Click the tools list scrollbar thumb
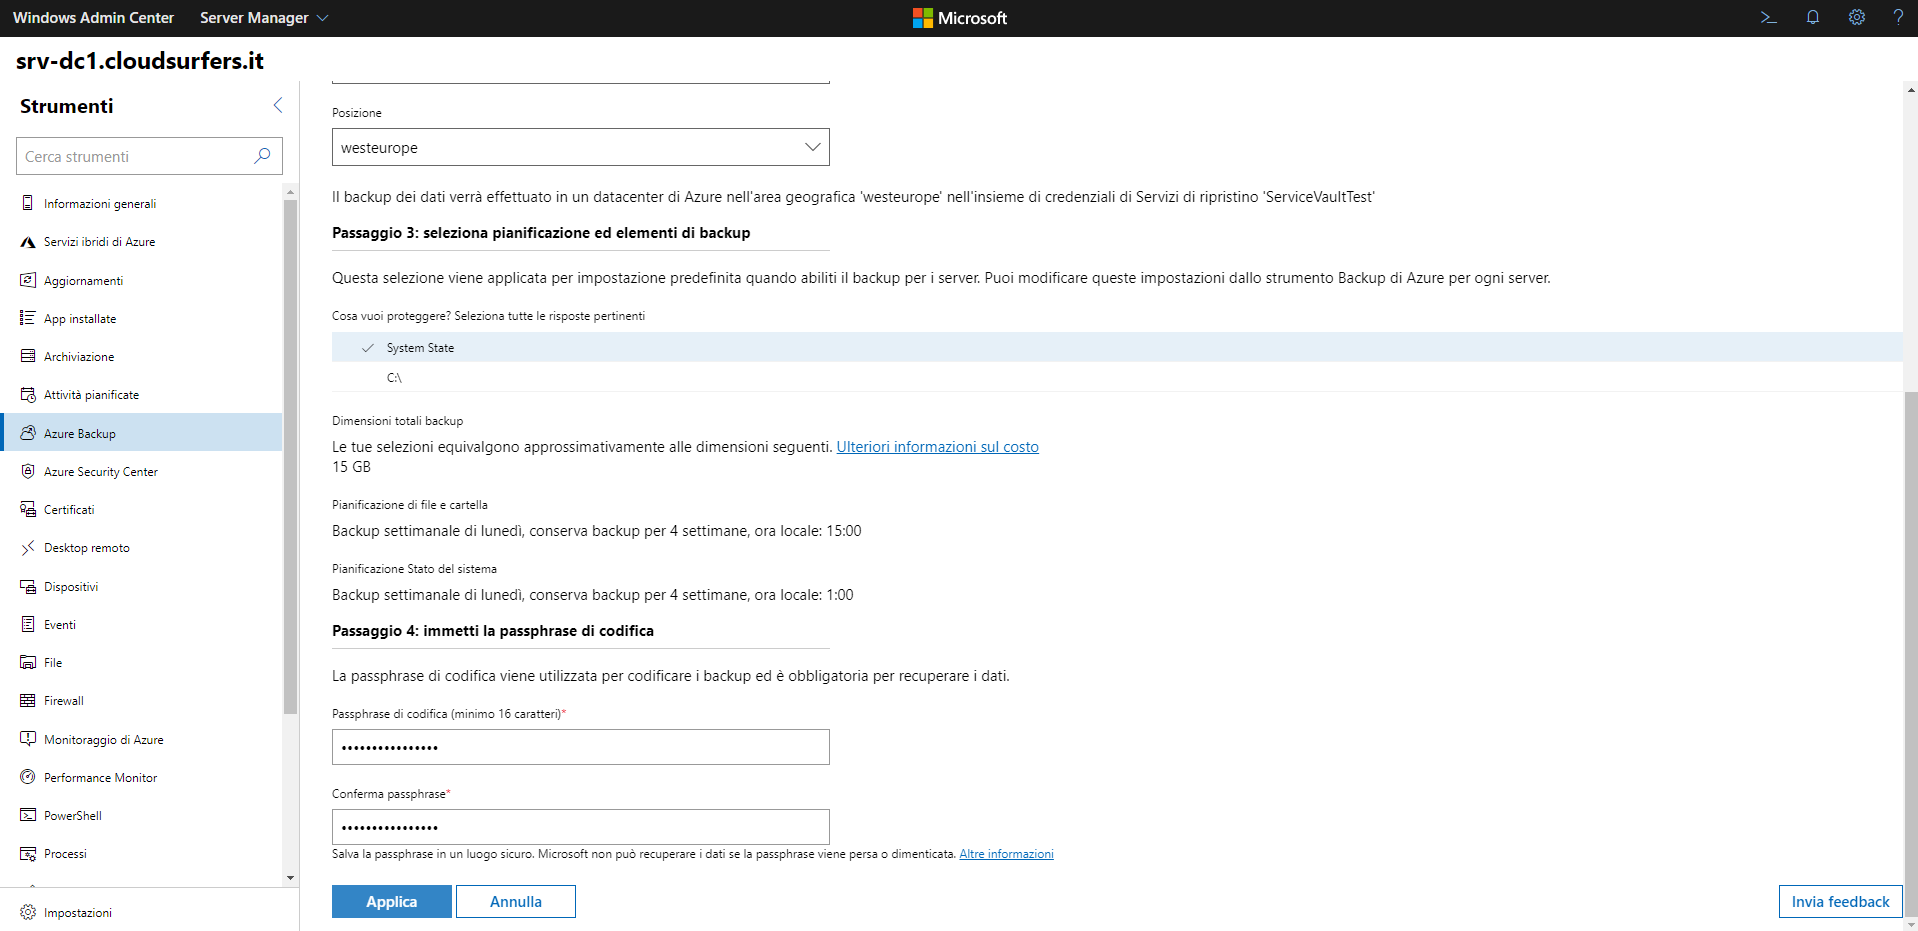This screenshot has width=1918, height=931. pyautogui.click(x=290, y=456)
